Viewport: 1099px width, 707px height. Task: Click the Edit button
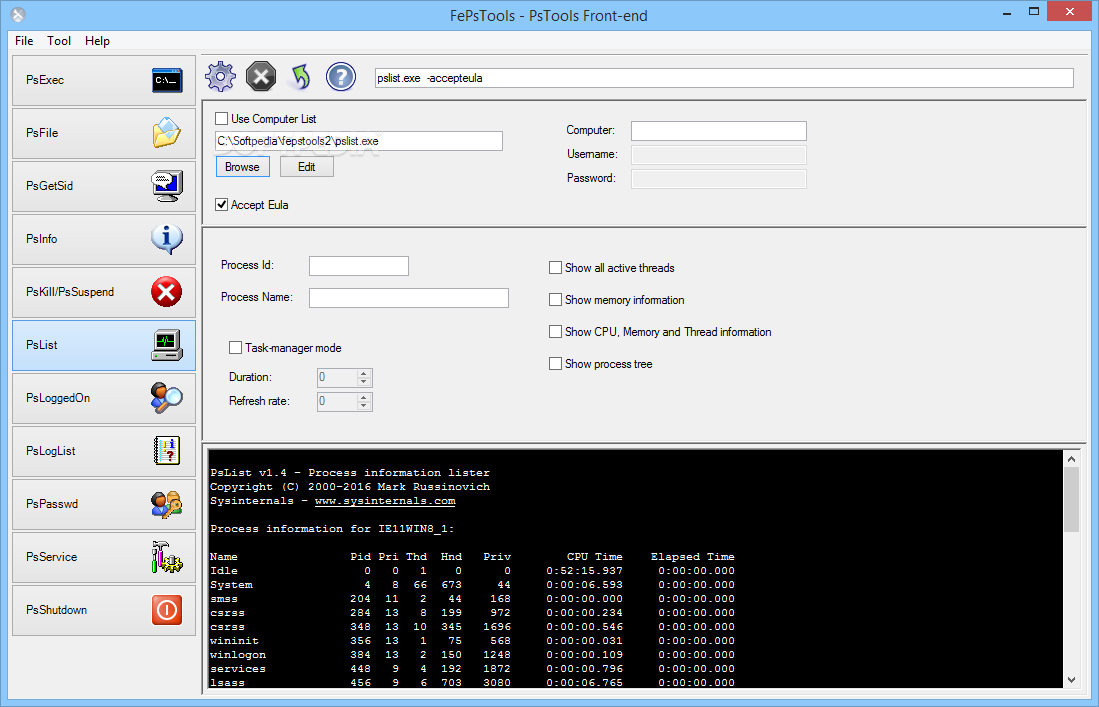[x=306, y=167]
